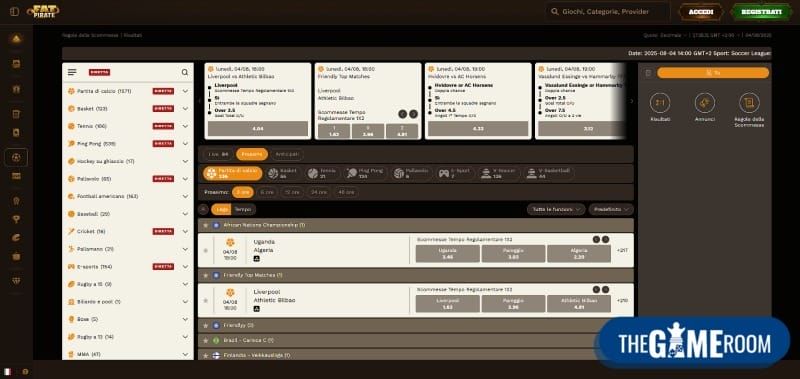800x379 pixels.
Task: Select the 24 ore time filter
Action: tap(319, 192)
